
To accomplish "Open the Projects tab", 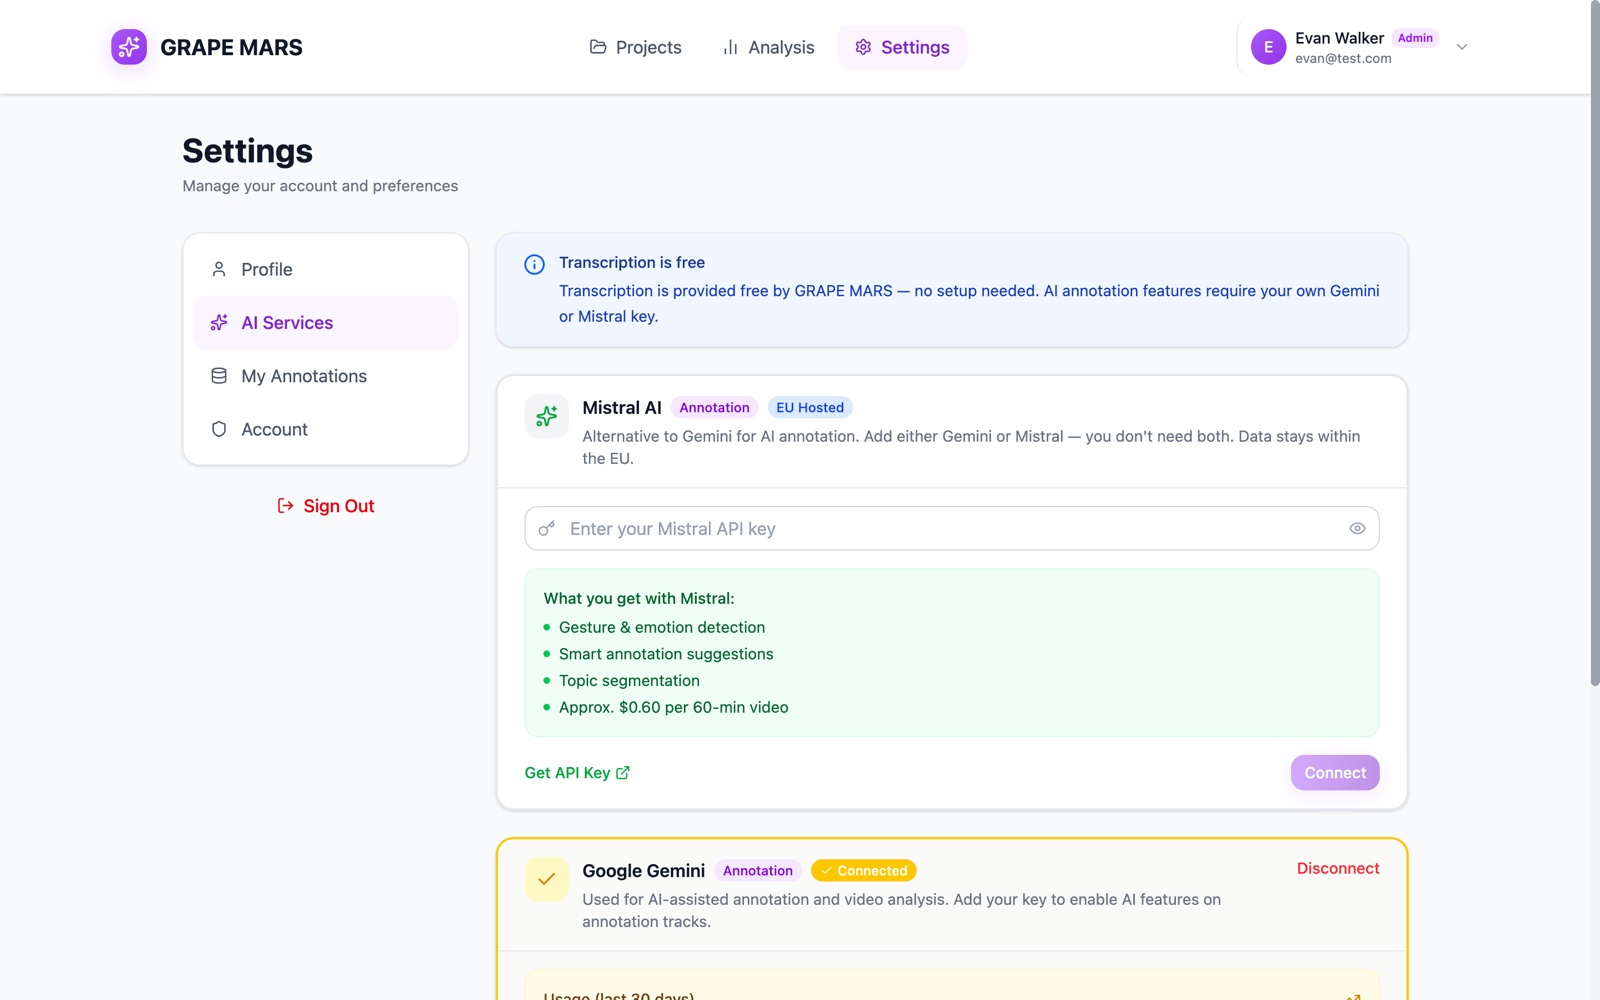I will (x=636, y=47).
